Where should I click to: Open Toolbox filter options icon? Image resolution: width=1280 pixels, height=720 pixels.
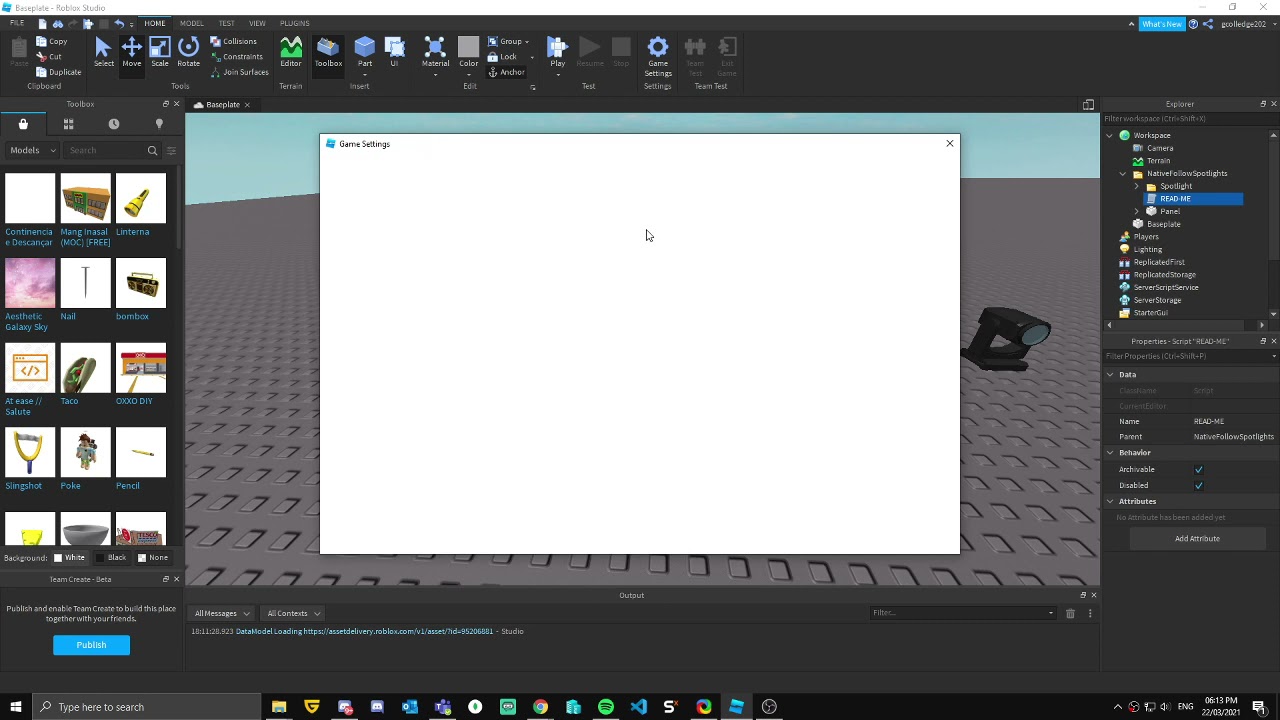(171, 151)
